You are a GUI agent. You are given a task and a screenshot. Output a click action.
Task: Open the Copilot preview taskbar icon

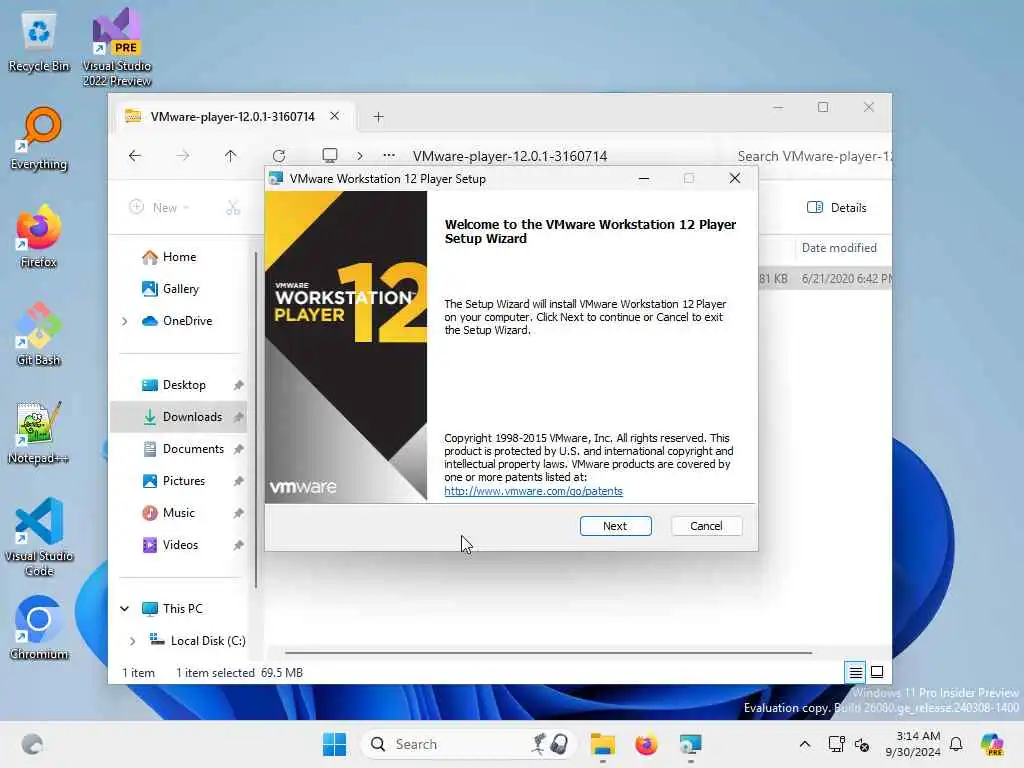click(x=992, y=744)
